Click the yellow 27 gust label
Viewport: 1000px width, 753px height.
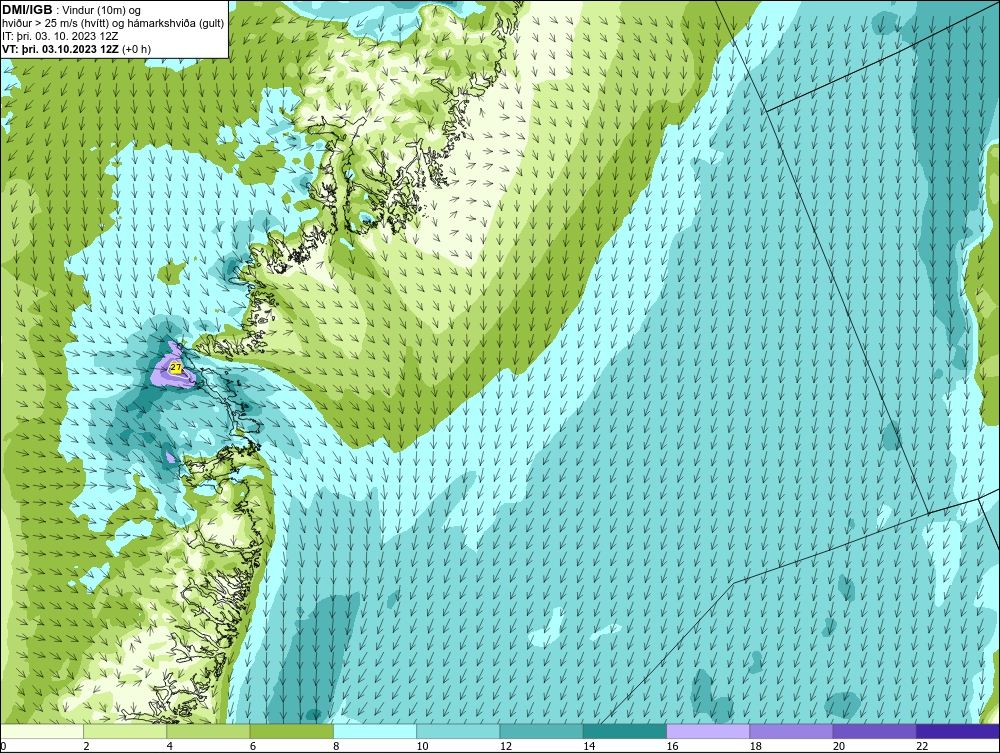point(176,368)
